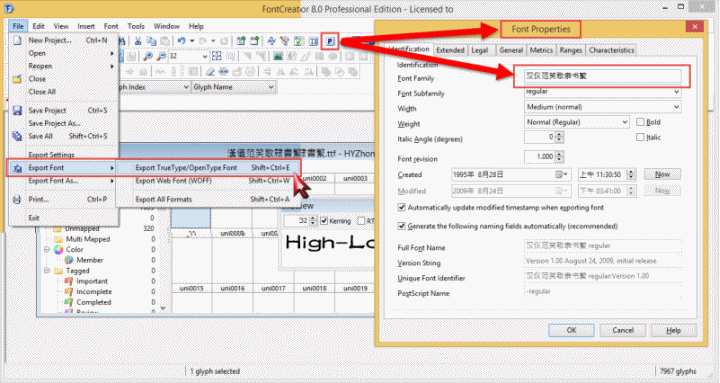Open the Tools menu
Image resolution: width=720 pixels, height=383 pixels.
click(135, 26)
